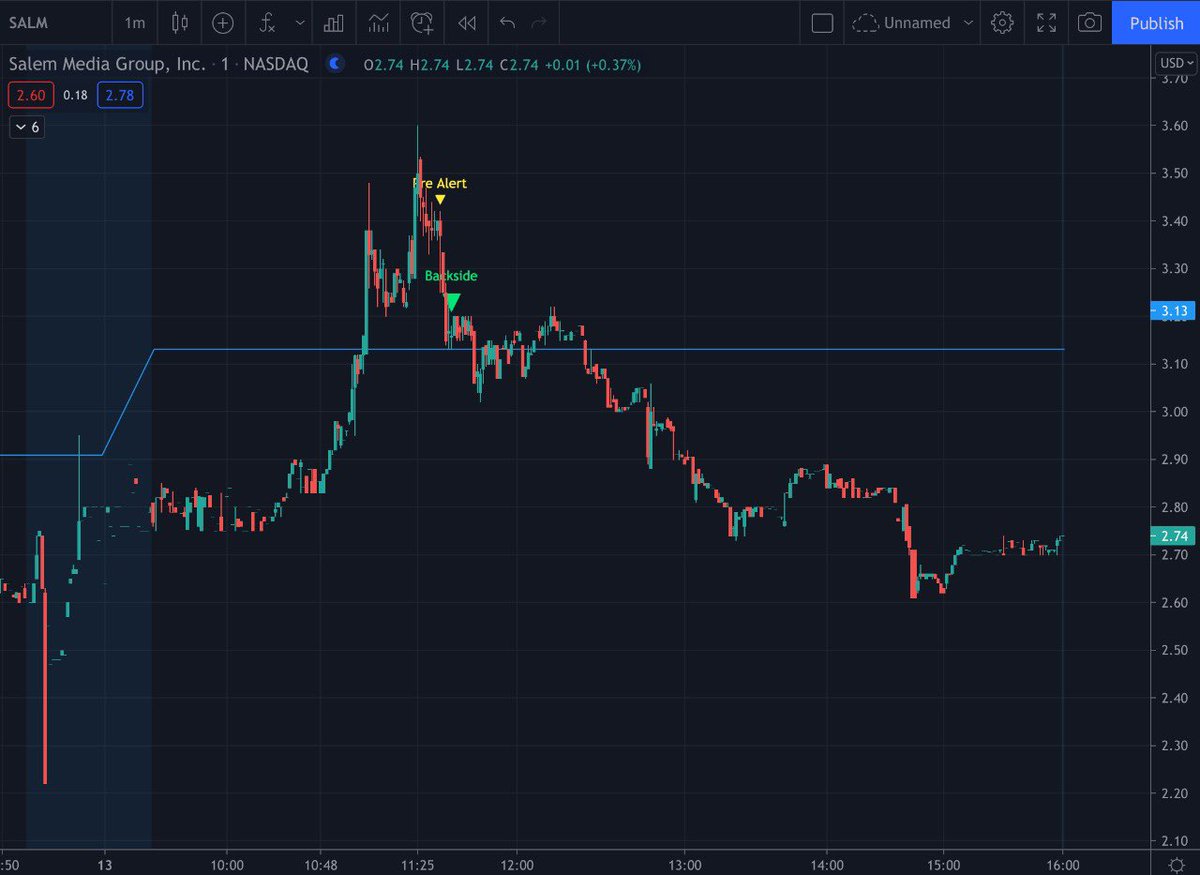Click the 0.18 spread value
Screen dimensions: 1200x875
click(74, 95)
